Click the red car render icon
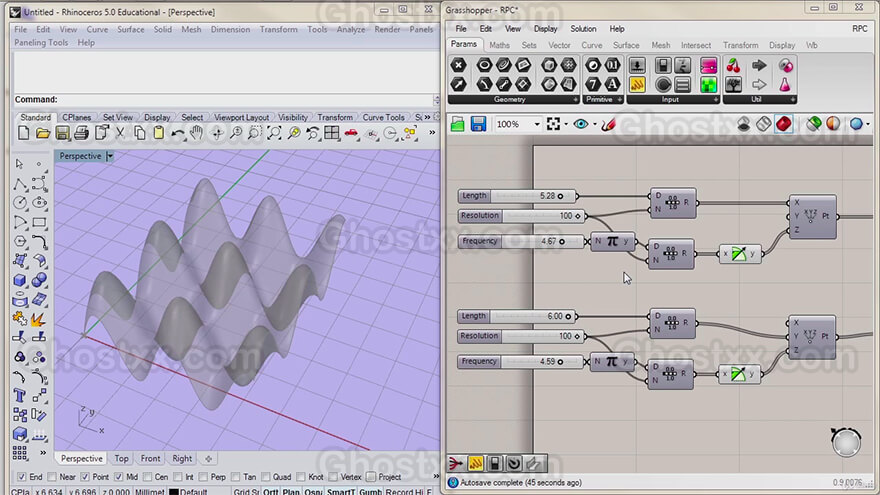Screen dimensions: 880x495 coord(351,133)
